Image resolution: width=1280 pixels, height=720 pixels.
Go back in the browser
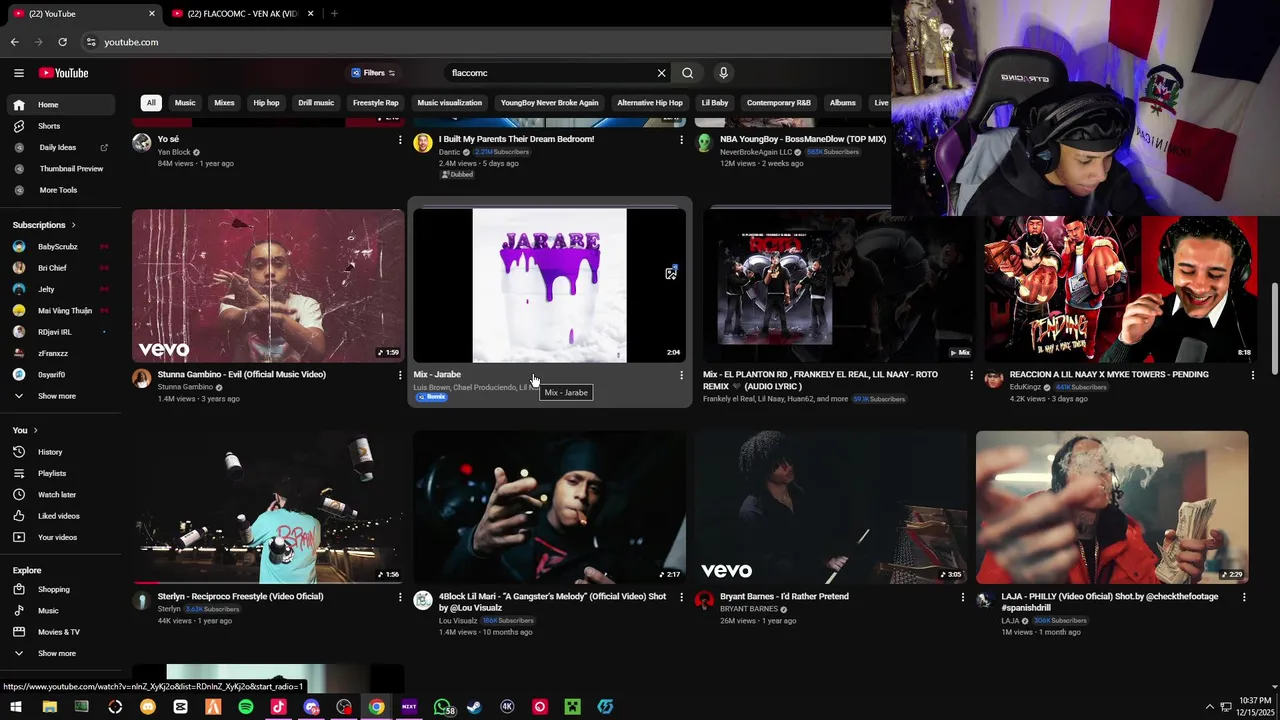(x=15, y=42)
